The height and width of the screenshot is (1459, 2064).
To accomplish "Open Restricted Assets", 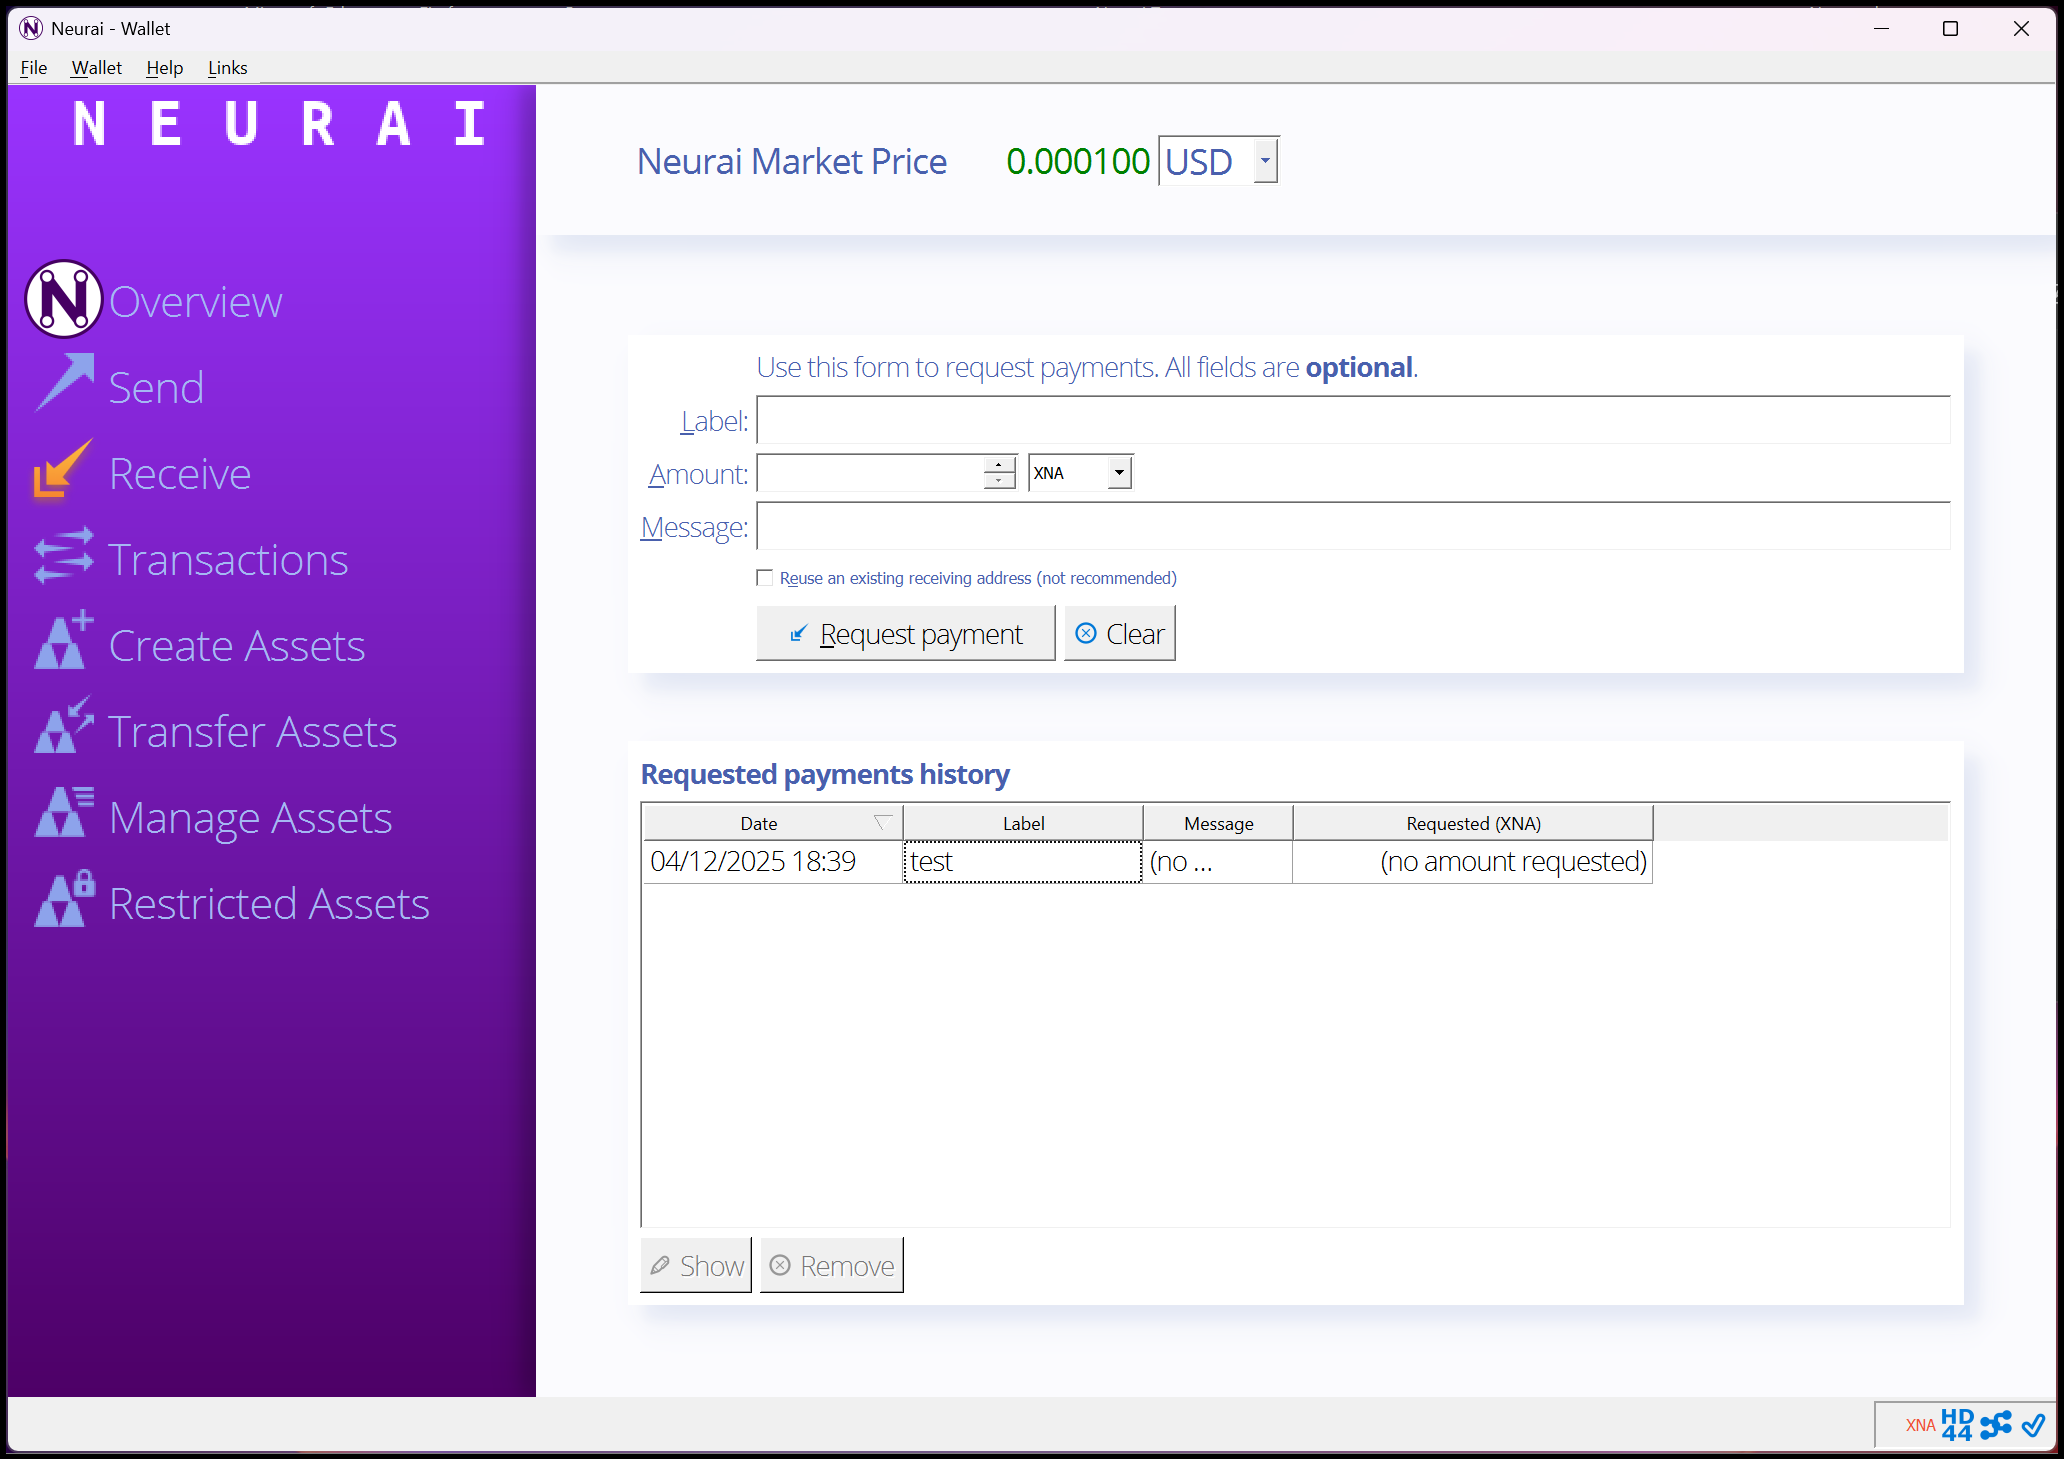I will 268,903.
